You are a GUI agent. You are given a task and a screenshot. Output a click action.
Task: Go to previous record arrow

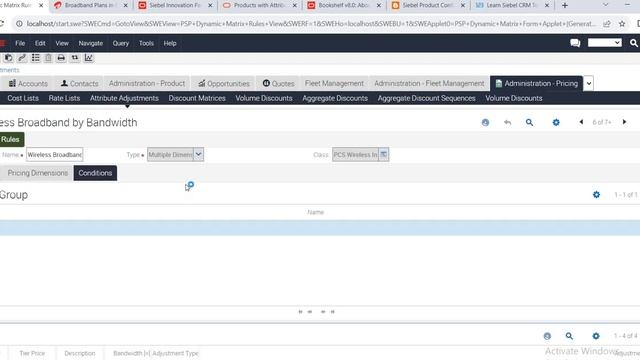581,122
